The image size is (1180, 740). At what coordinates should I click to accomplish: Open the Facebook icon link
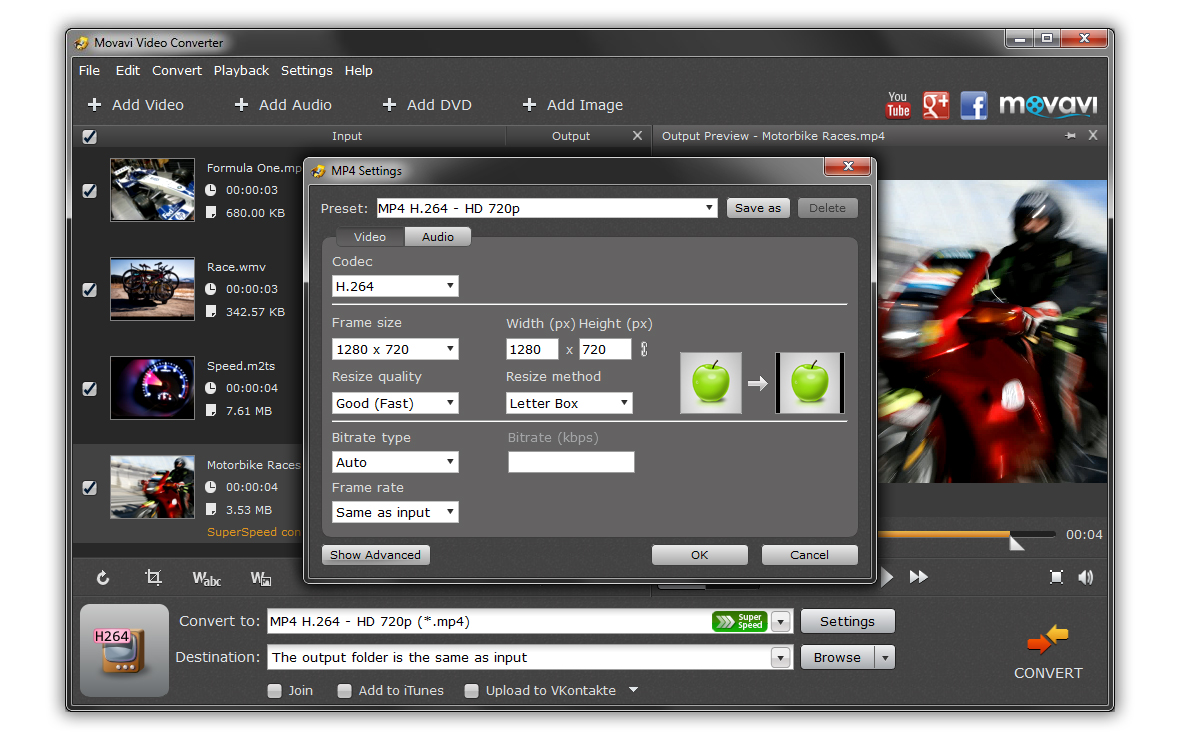click(974, 105)
